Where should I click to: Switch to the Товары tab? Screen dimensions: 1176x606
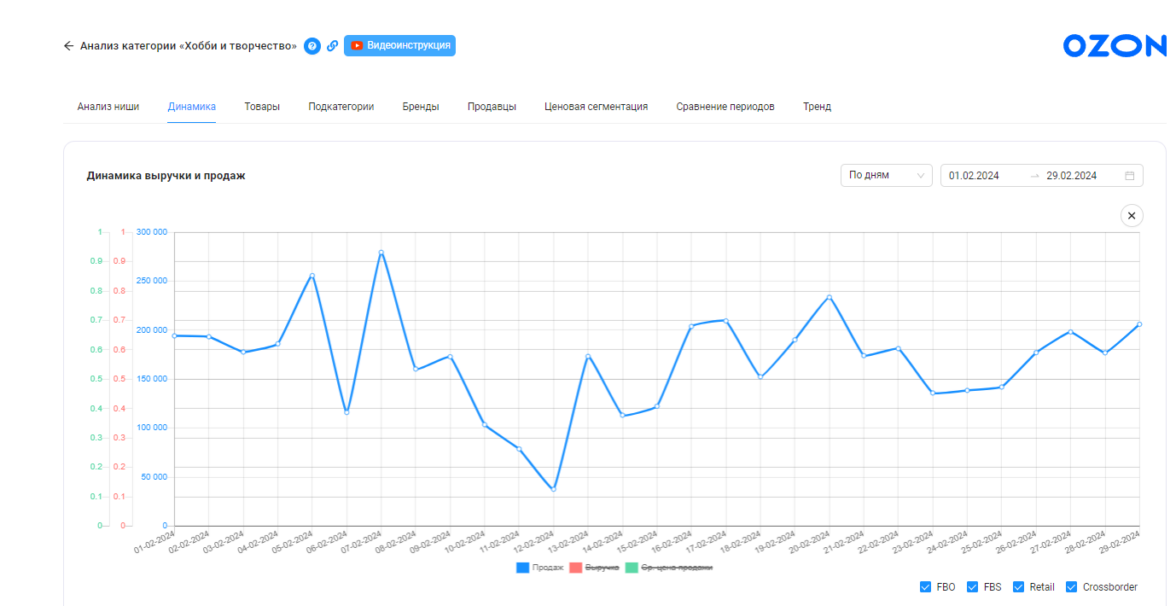(262, 107)
